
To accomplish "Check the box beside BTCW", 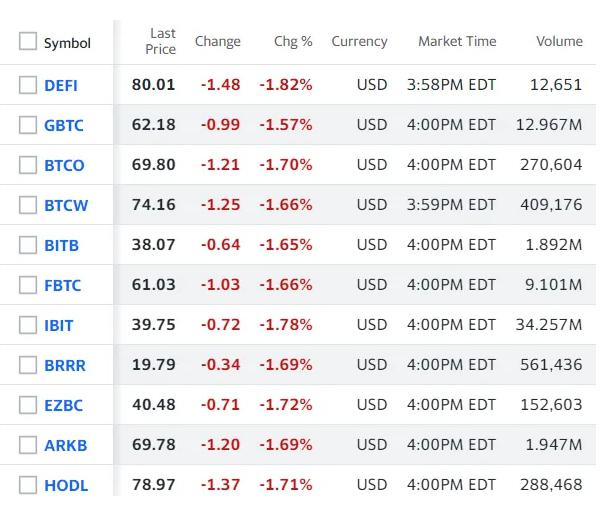I will coord(27,205).
